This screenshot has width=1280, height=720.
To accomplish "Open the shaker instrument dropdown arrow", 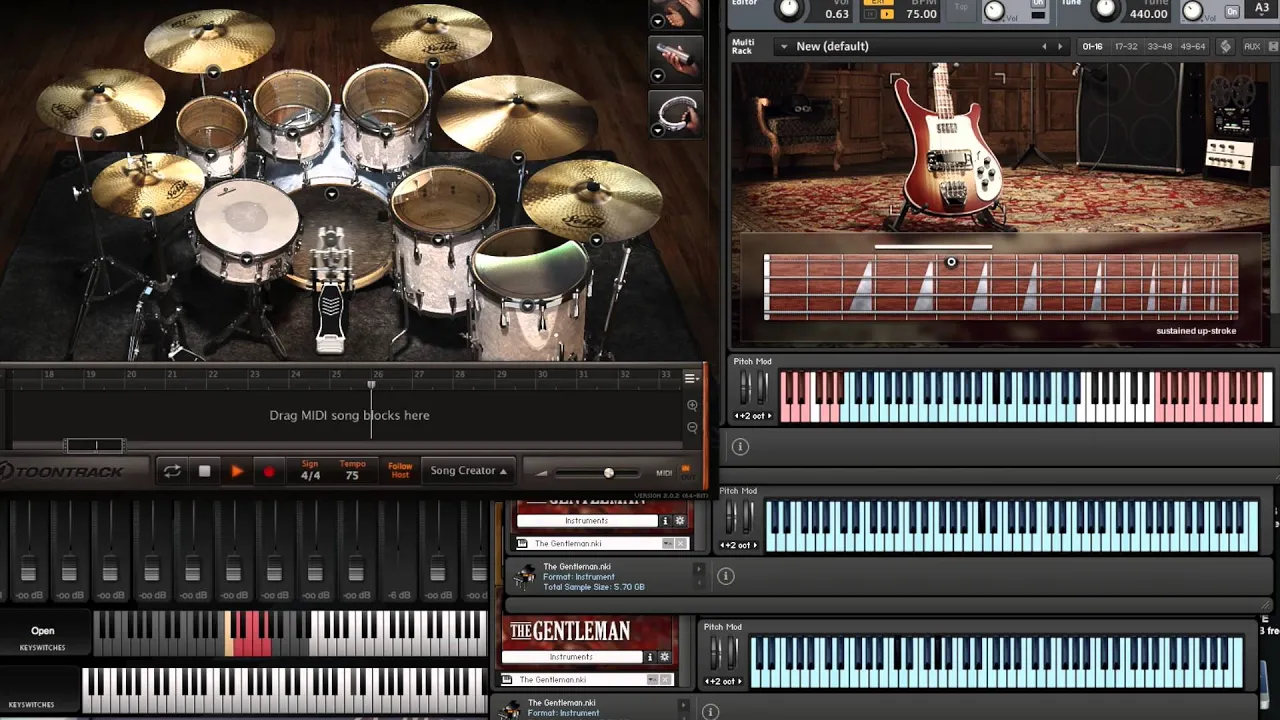I will (x=658, y=76).
